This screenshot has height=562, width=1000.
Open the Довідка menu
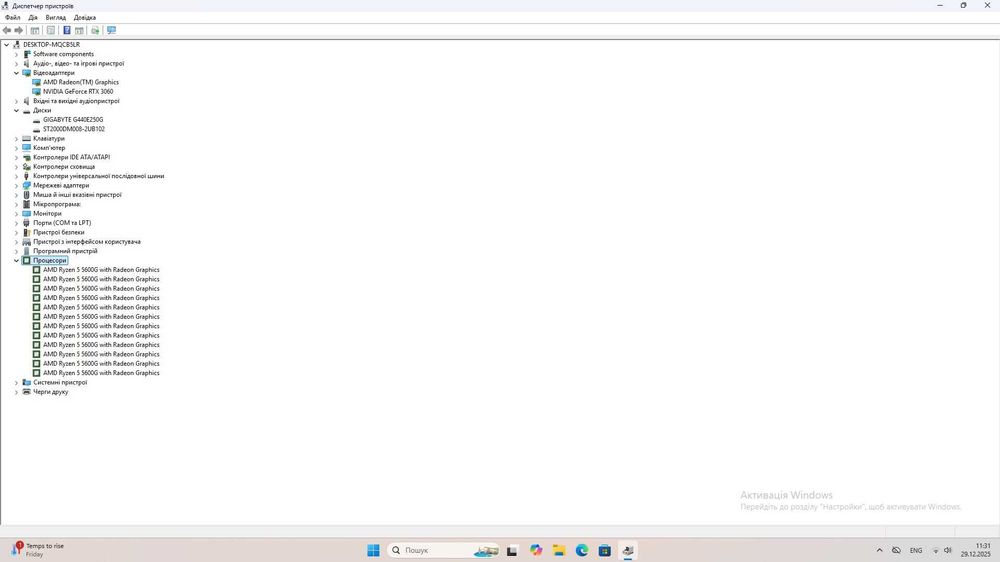[84, 18]
